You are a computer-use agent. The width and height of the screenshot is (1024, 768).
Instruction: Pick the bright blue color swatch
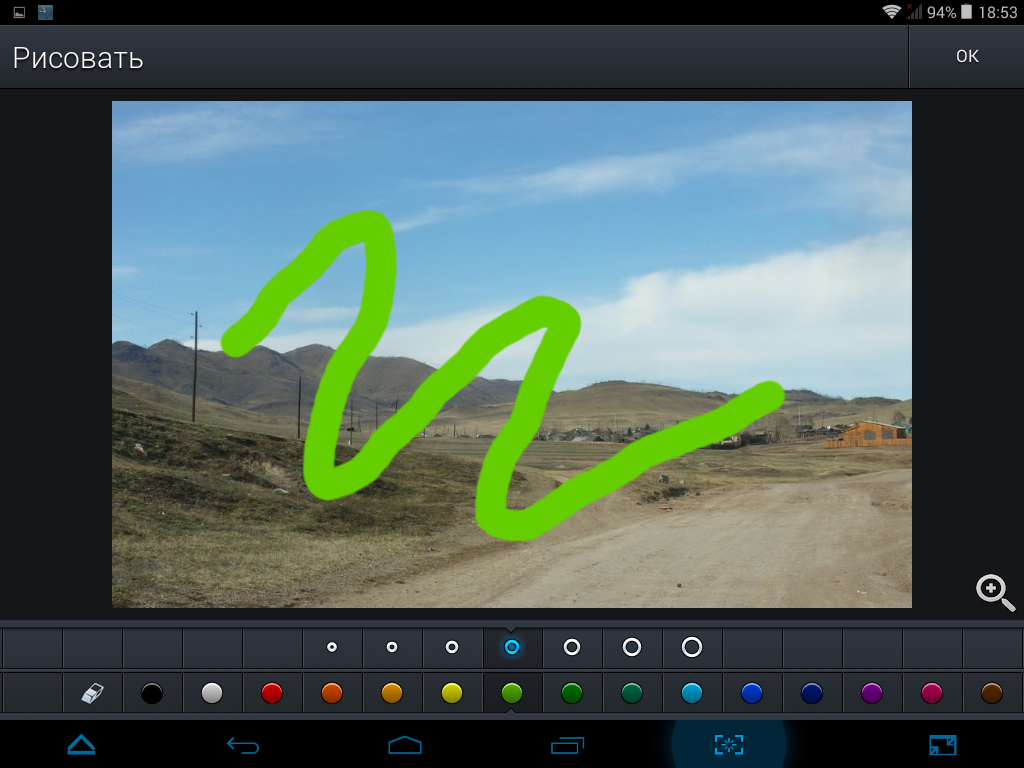(752, 693)
